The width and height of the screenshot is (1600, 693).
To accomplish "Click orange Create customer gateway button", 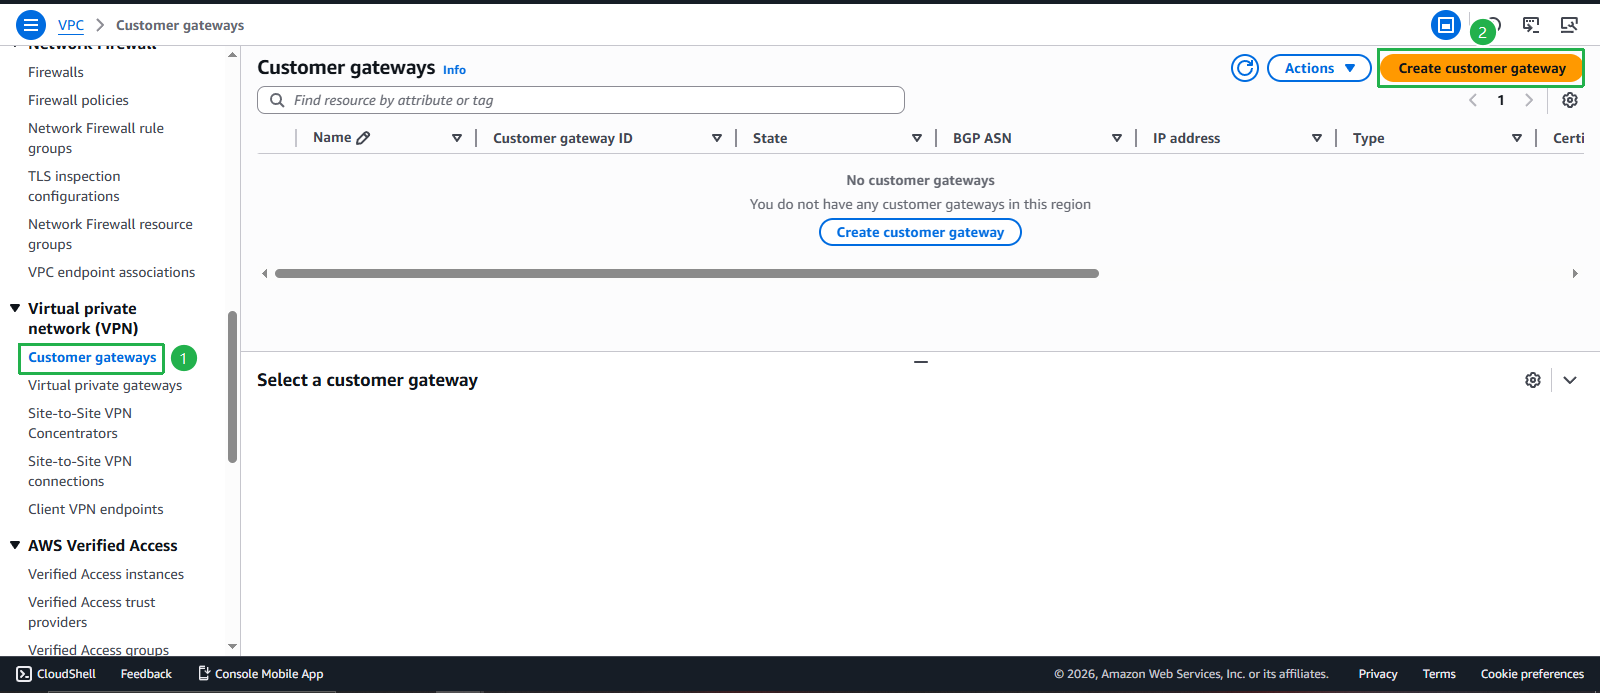I will coord(1481,68).
